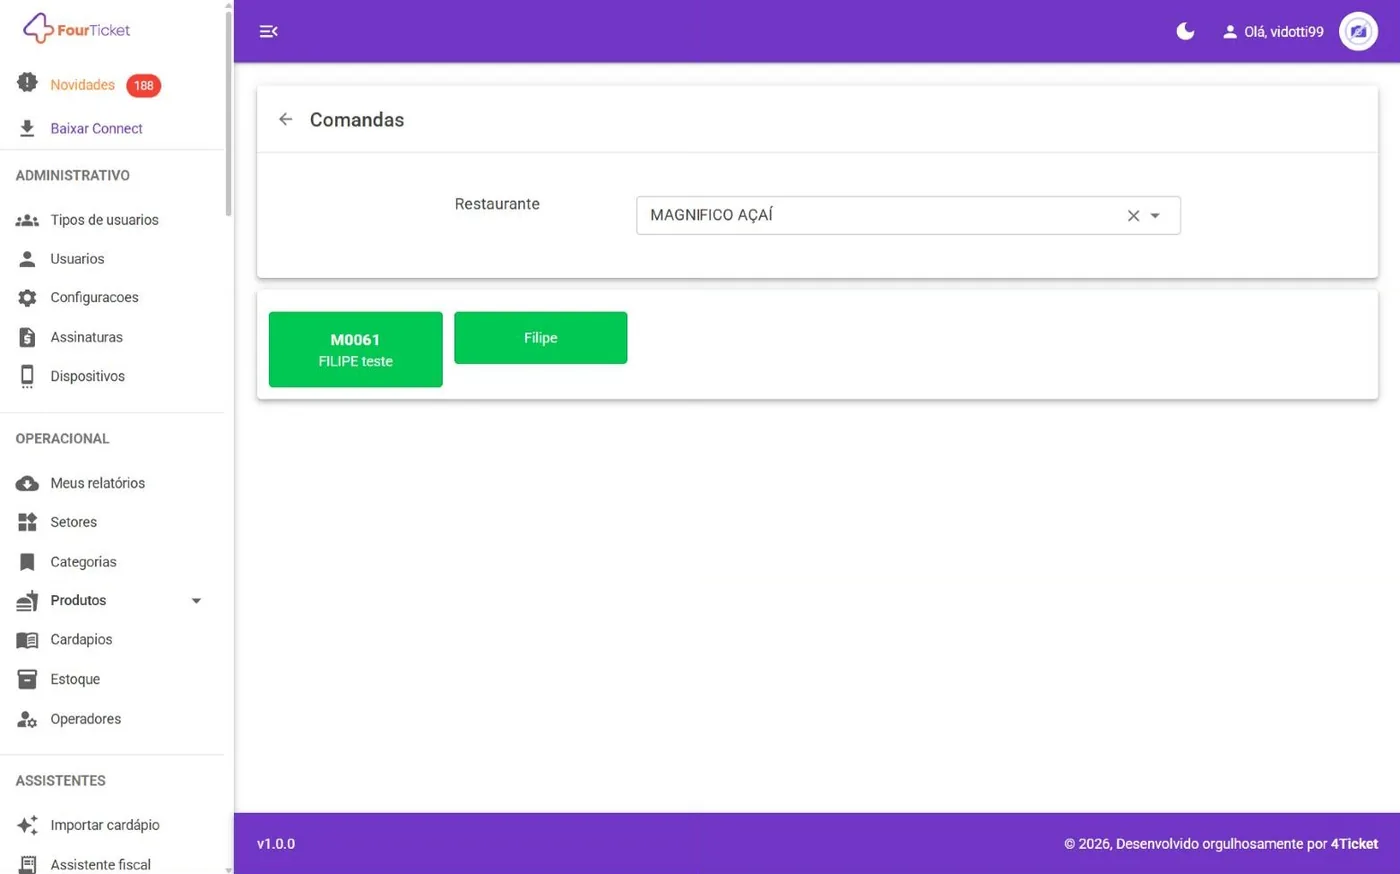Click the Cardapios menu book icon
Image resolution: width=1400 pixels, height=874 pixels.
(27, 640)
